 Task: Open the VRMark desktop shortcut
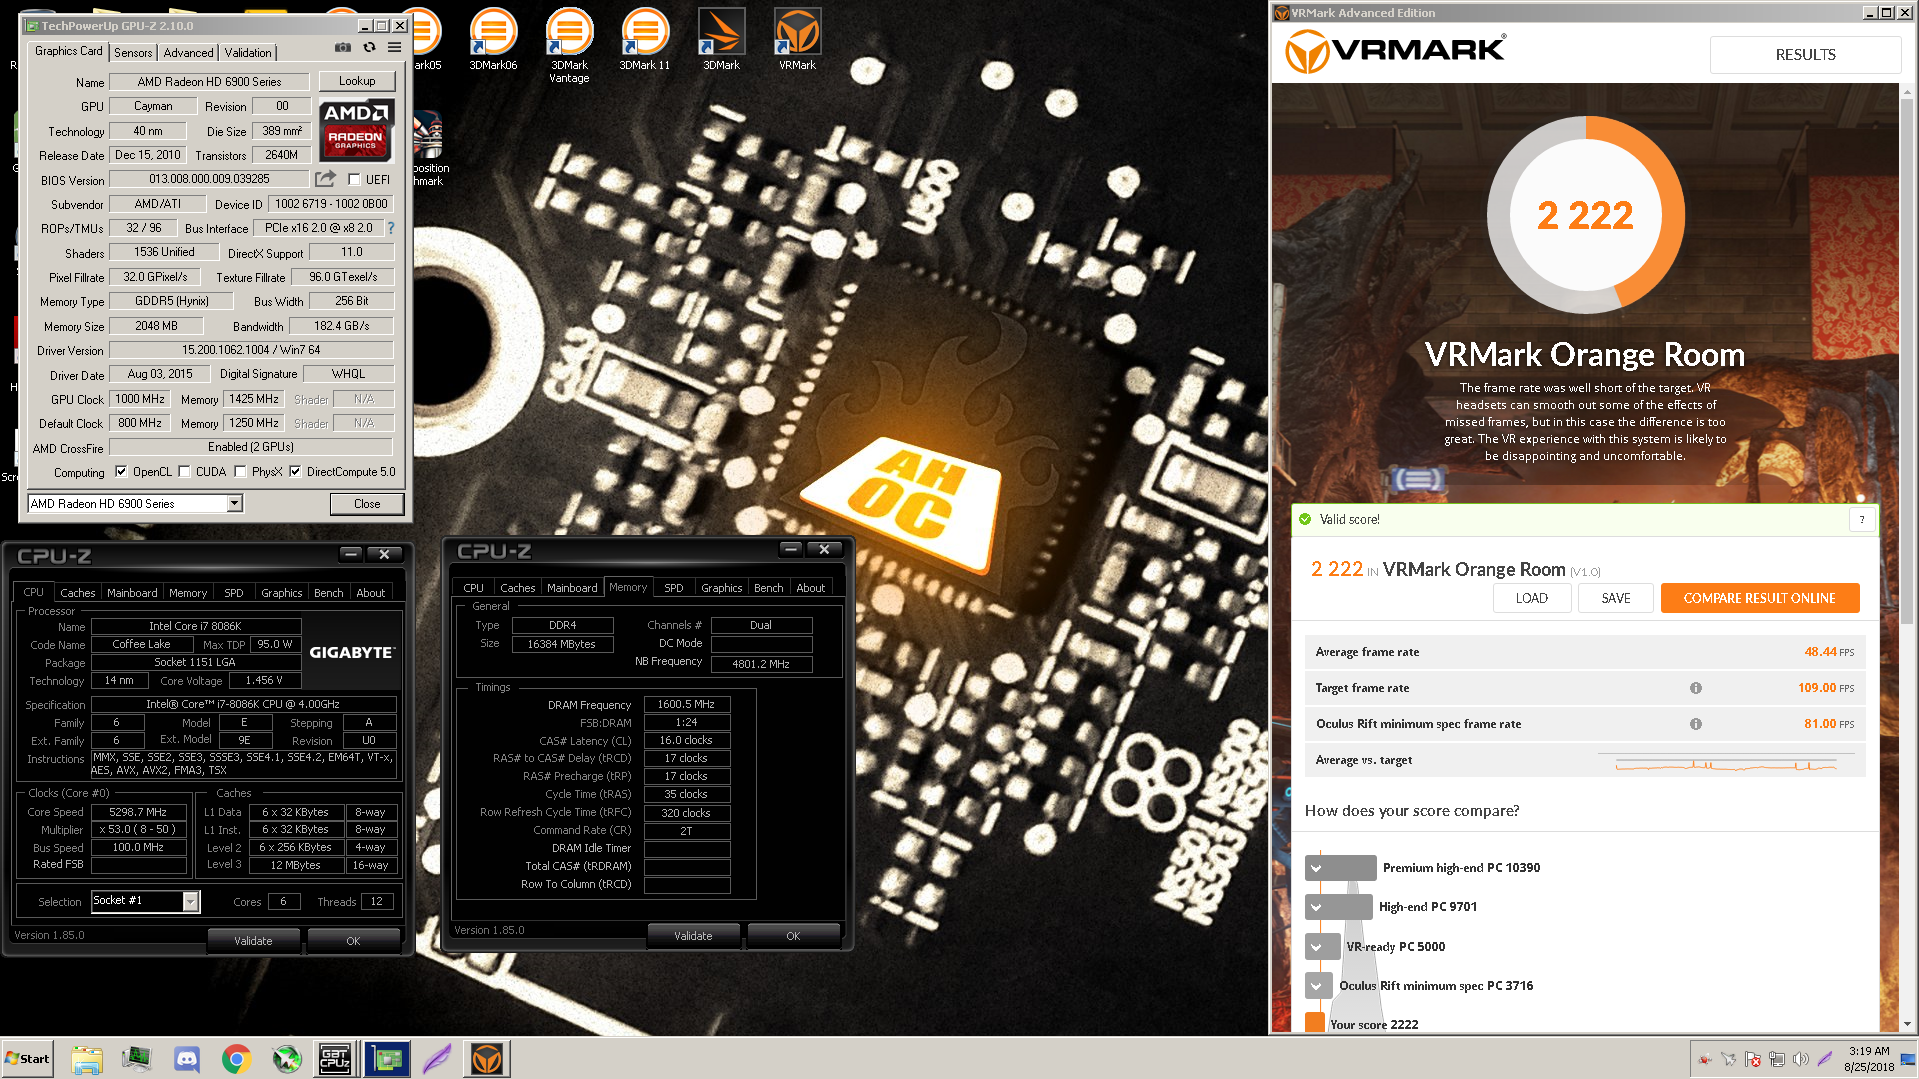[x=797, y=39]
